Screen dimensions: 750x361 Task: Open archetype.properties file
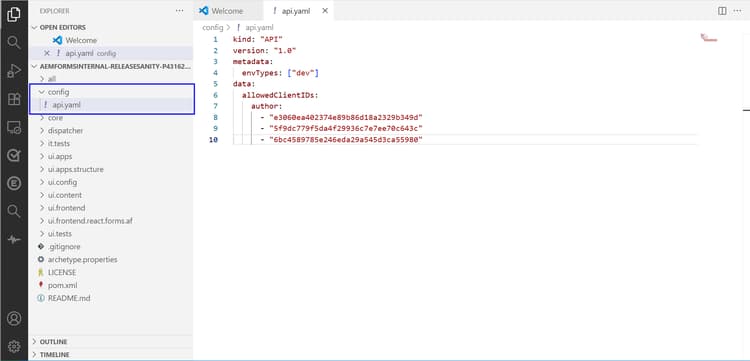click(111, 260)
